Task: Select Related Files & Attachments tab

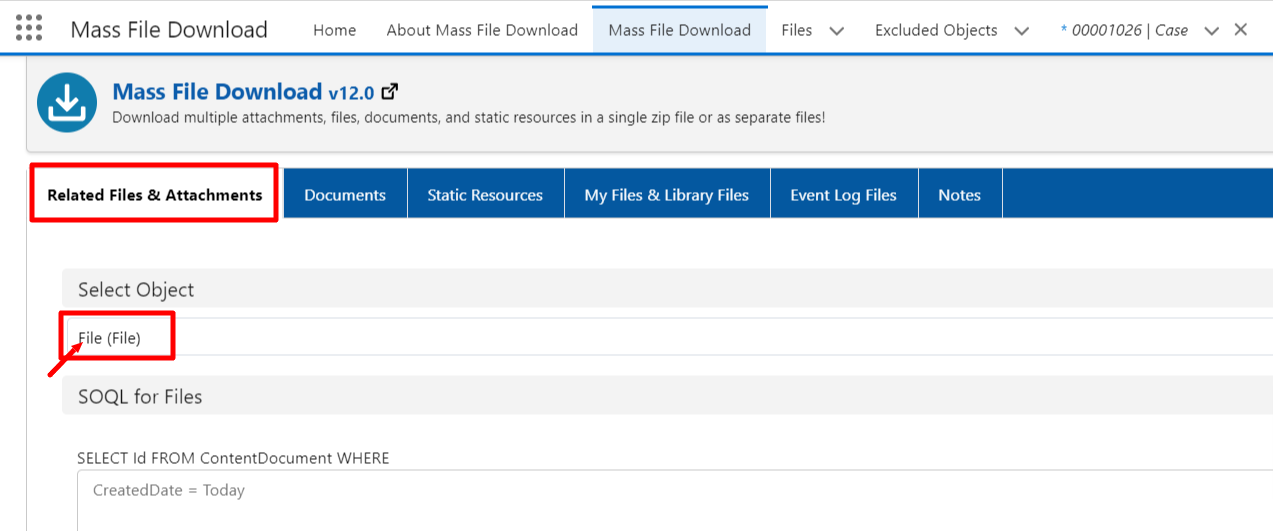Action: pyautogui.click(x=155, y=195)
